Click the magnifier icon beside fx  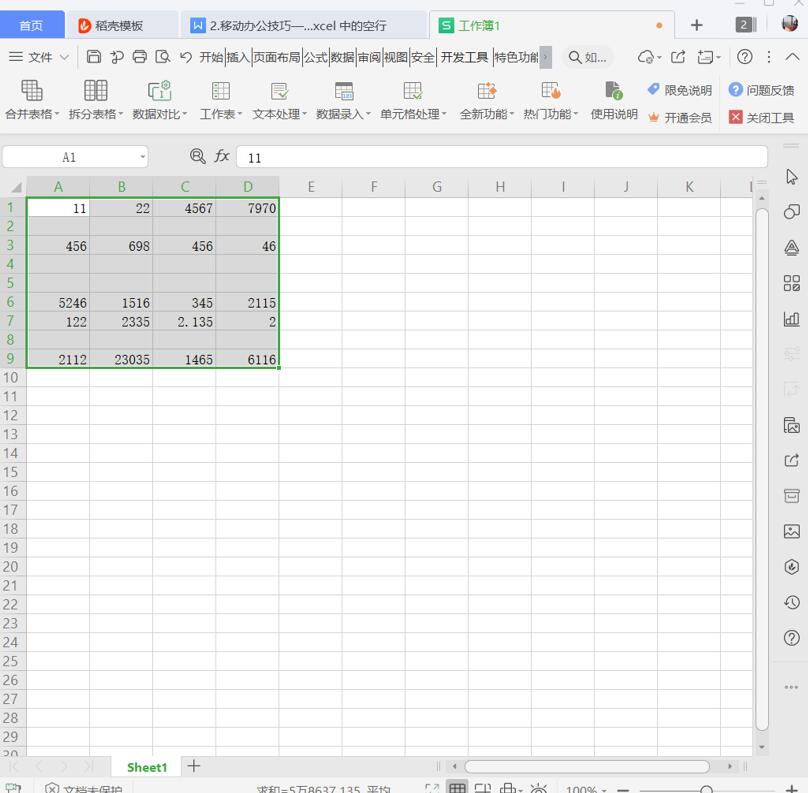[198, 156]
